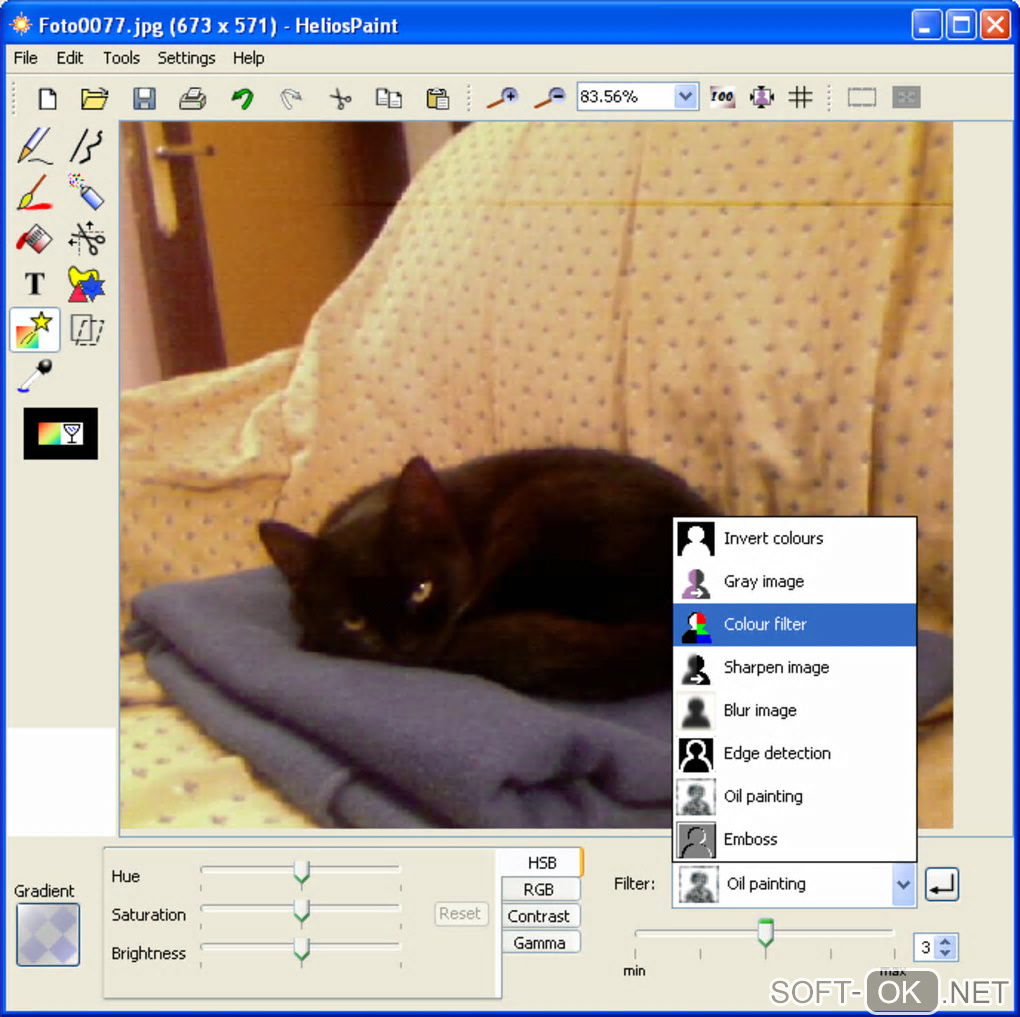Decrease filter value with spinner down arrow

945,953
